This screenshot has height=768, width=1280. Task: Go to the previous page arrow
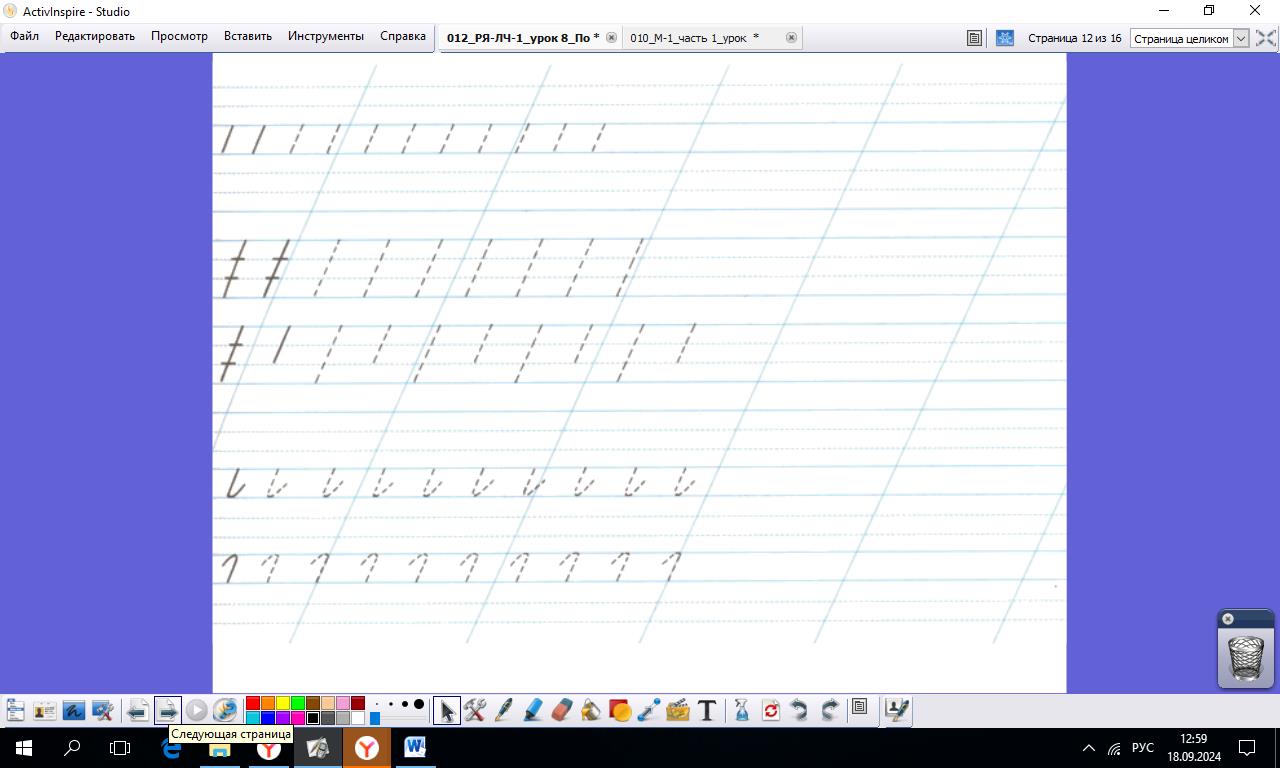click(138, 710)
